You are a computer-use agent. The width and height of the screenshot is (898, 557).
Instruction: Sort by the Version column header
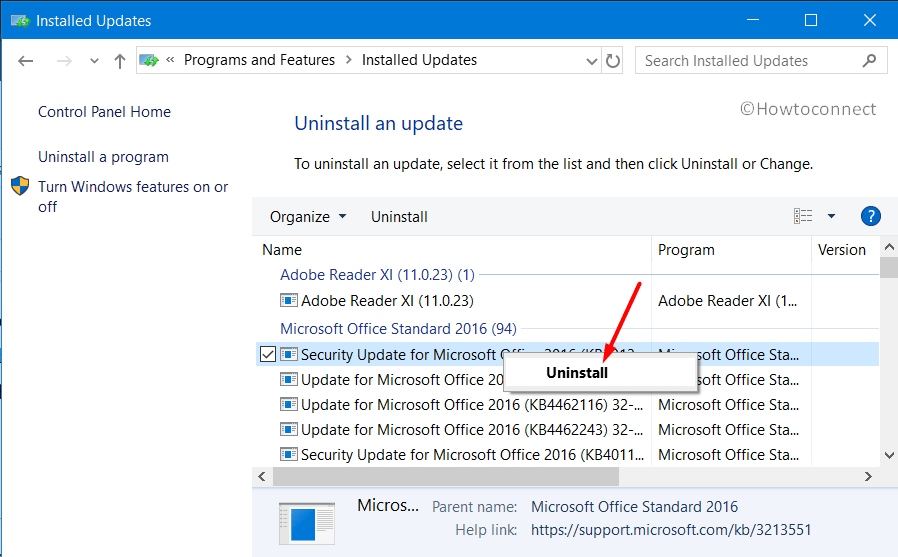tap(841, 250)
